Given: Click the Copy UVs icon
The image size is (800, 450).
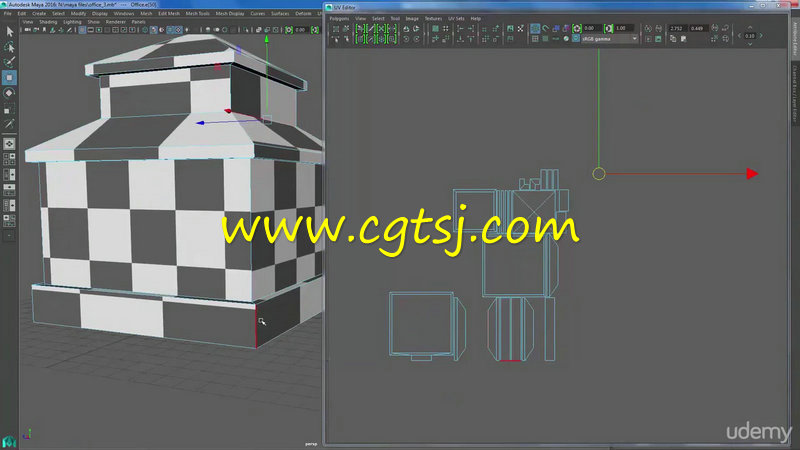Looking at the screenshot, I should pyautogui.click(x=673, y=39).
